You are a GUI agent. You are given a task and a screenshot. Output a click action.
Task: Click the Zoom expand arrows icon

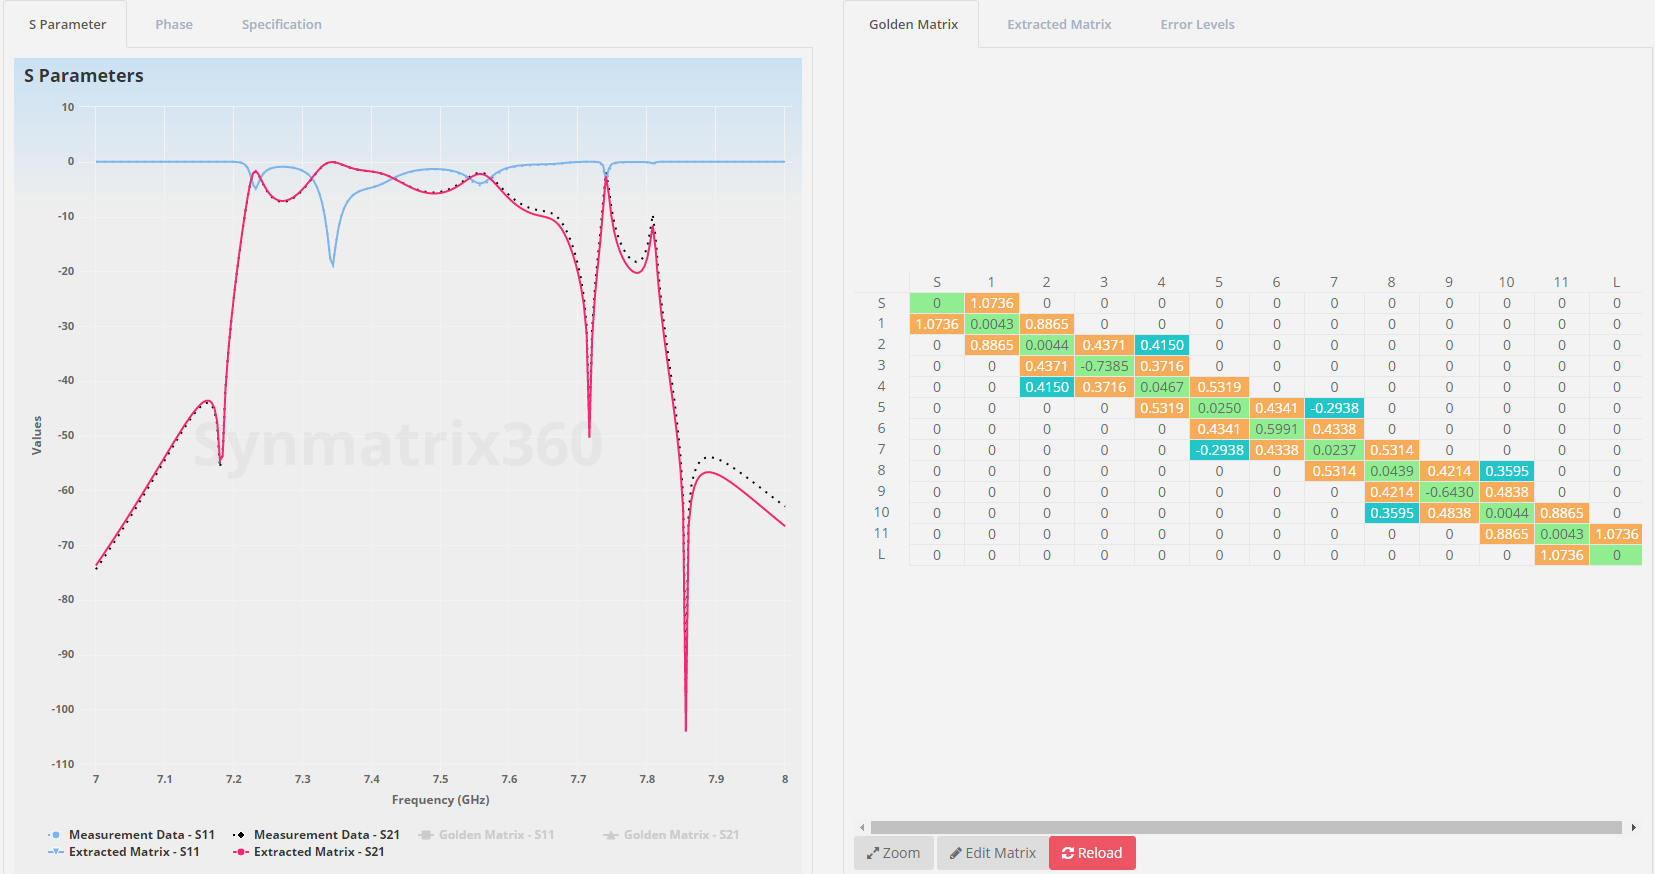(x=872, y=853)
